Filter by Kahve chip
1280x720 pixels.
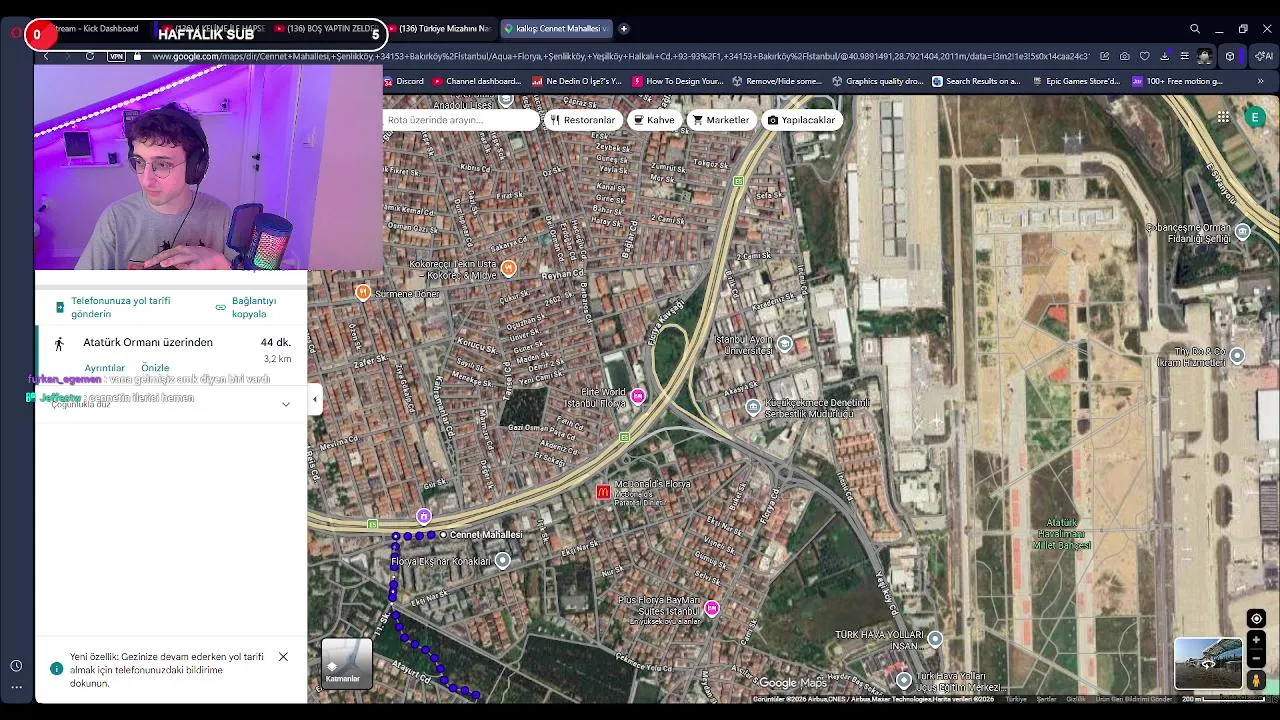[654, 120]
